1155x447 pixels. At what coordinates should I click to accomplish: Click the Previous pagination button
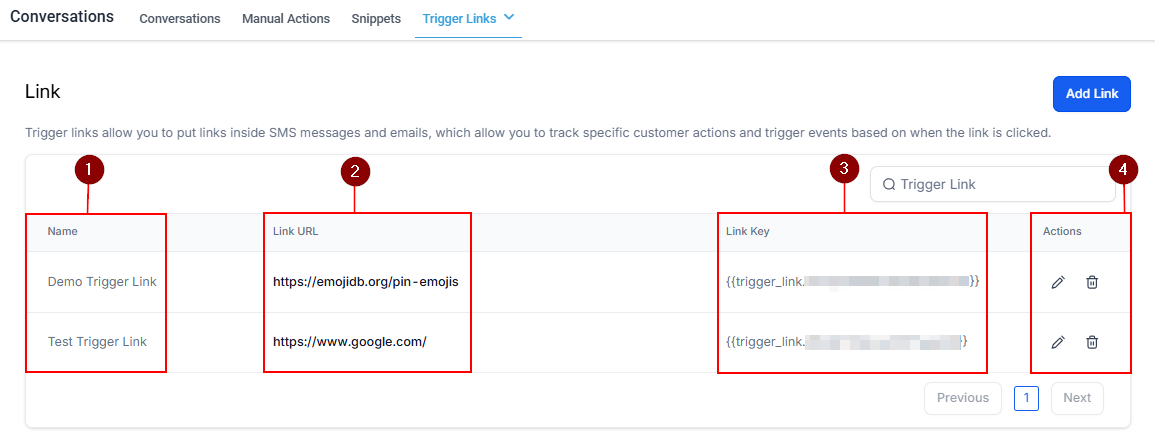click(962, 398)
